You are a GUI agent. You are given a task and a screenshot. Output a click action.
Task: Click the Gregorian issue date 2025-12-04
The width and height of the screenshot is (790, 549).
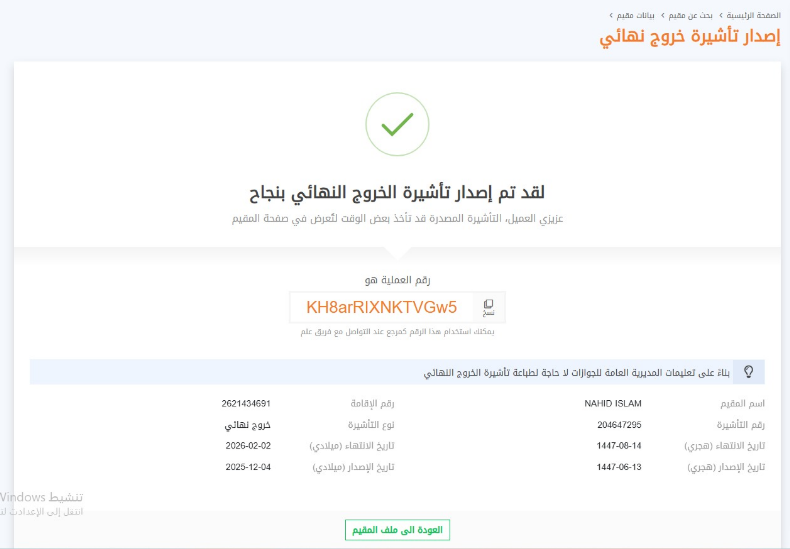pos(248,466)
